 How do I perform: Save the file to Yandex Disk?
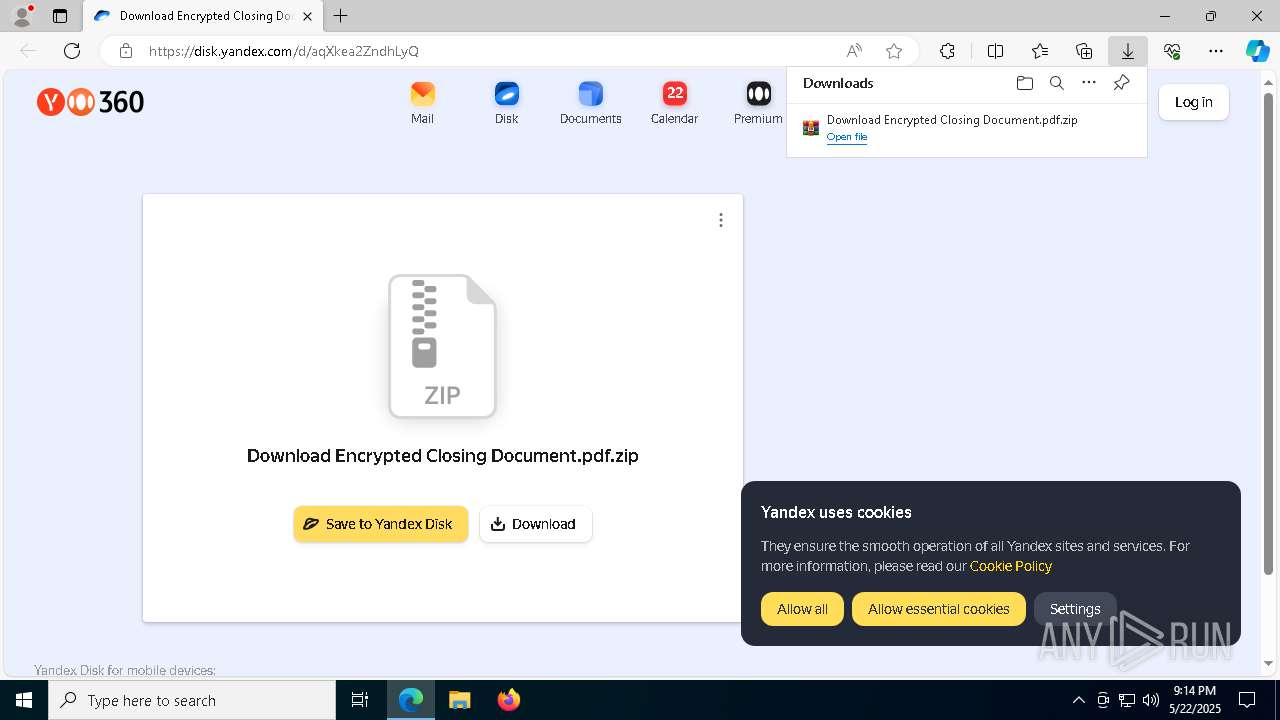click(x=380, y=524)
